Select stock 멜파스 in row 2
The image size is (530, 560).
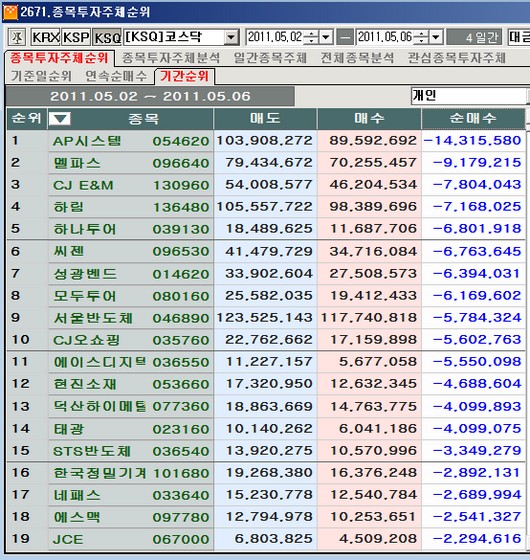coord(77,163)
